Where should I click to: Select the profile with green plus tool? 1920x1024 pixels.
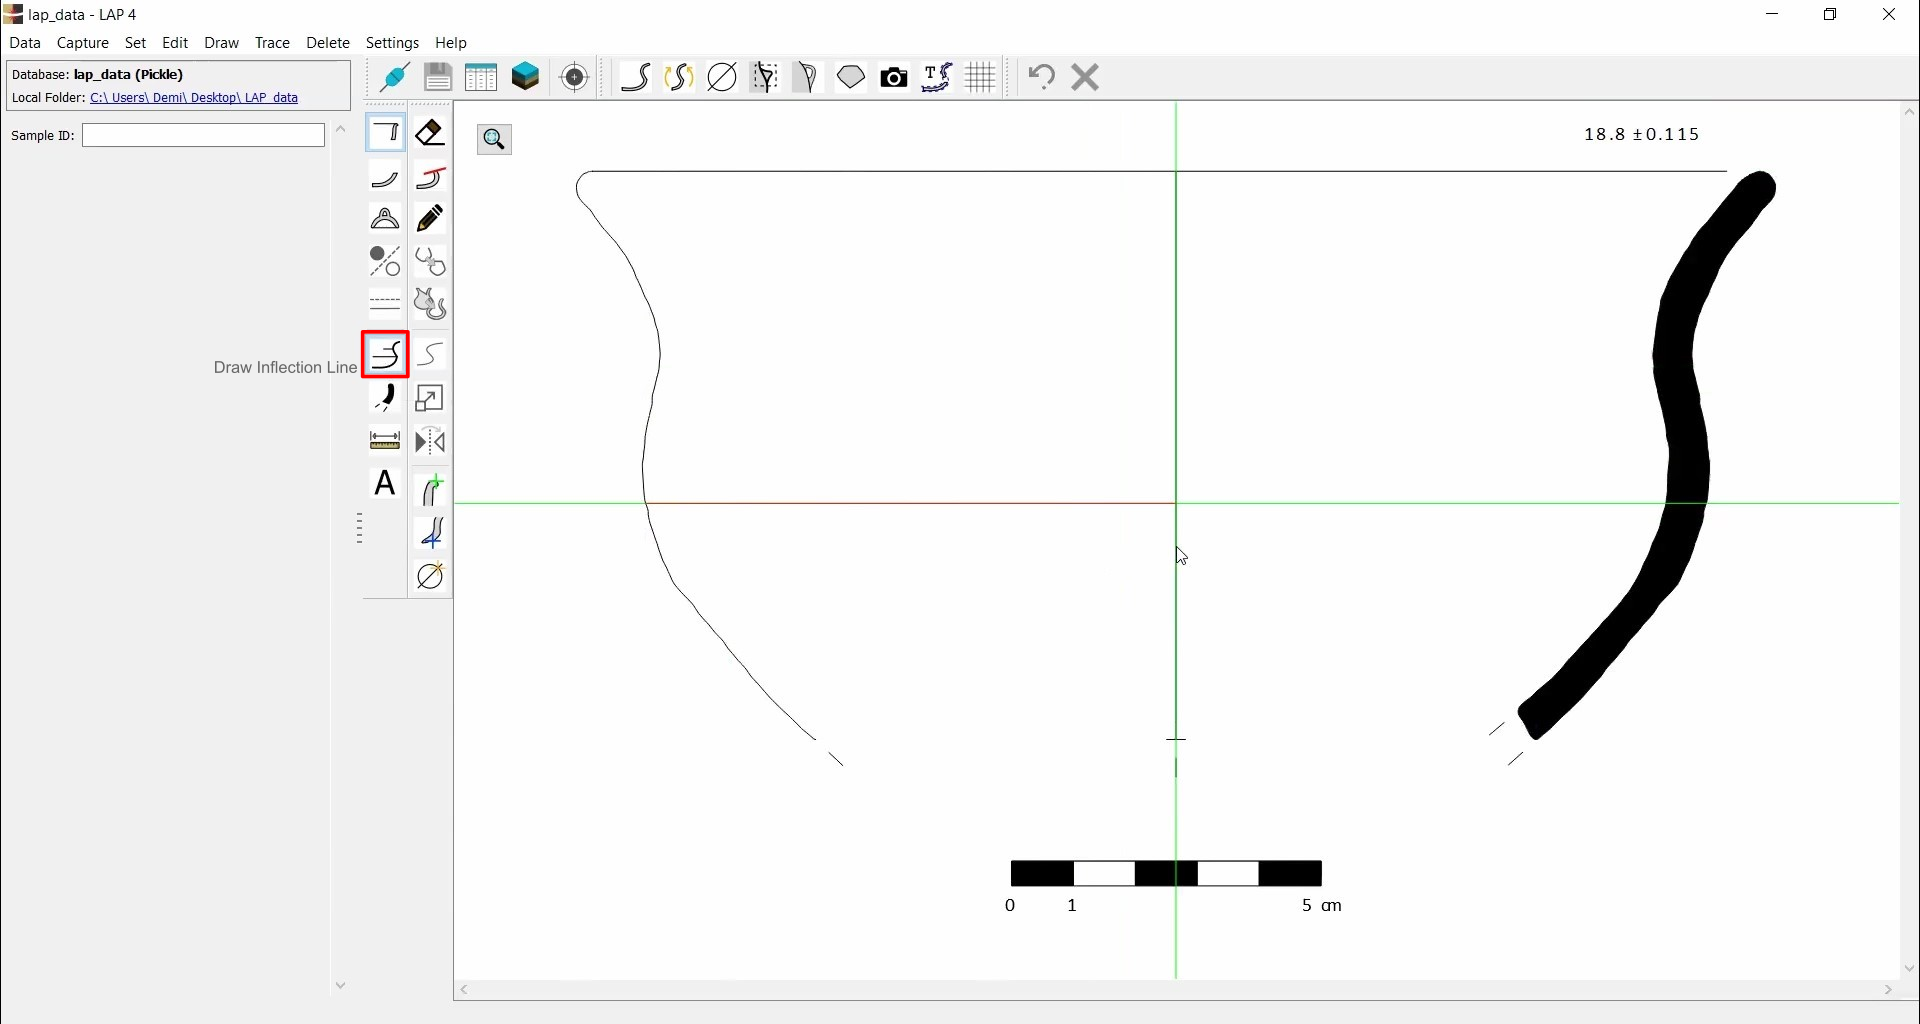pos(431,490)
